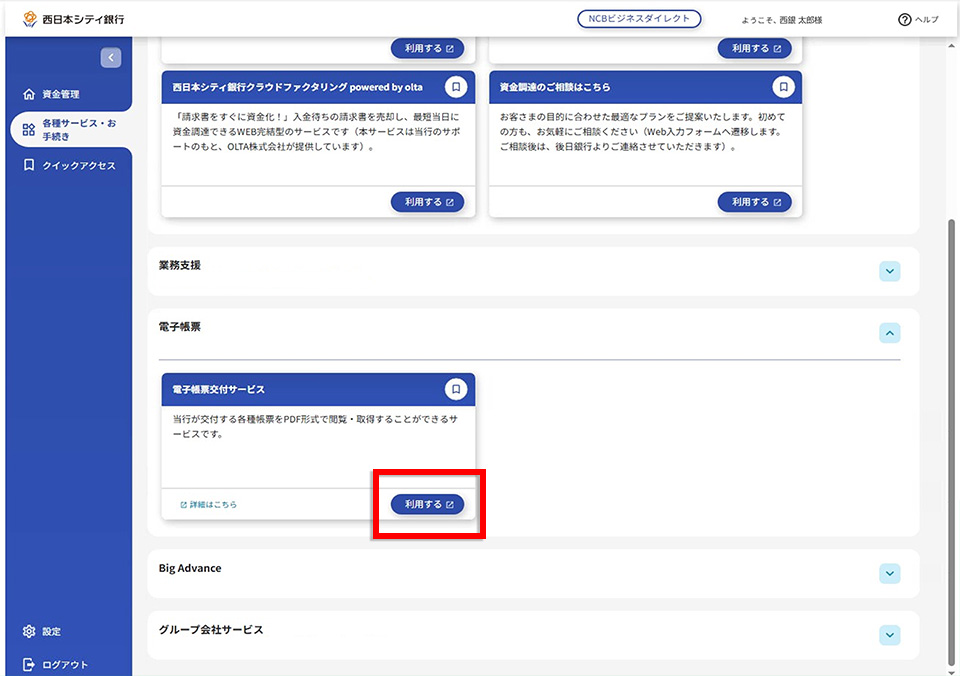Screen dimensions: 960x676
Task: Open the 詳細はこちら link
Action: click(x=208, y=505)
